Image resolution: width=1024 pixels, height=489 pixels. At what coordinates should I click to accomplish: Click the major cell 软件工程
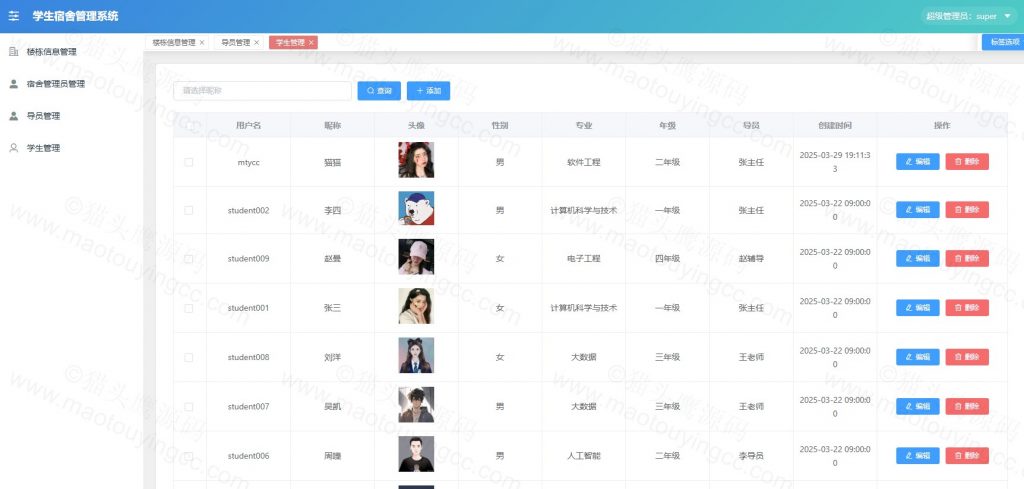pos(583,162)
